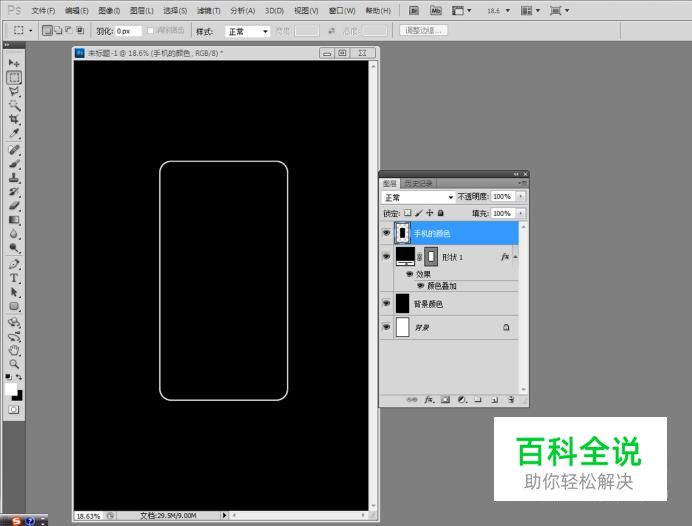Launch Bridge from the application bar
The width and height of the screenshot is (692, 526).
tap(414, 11)
